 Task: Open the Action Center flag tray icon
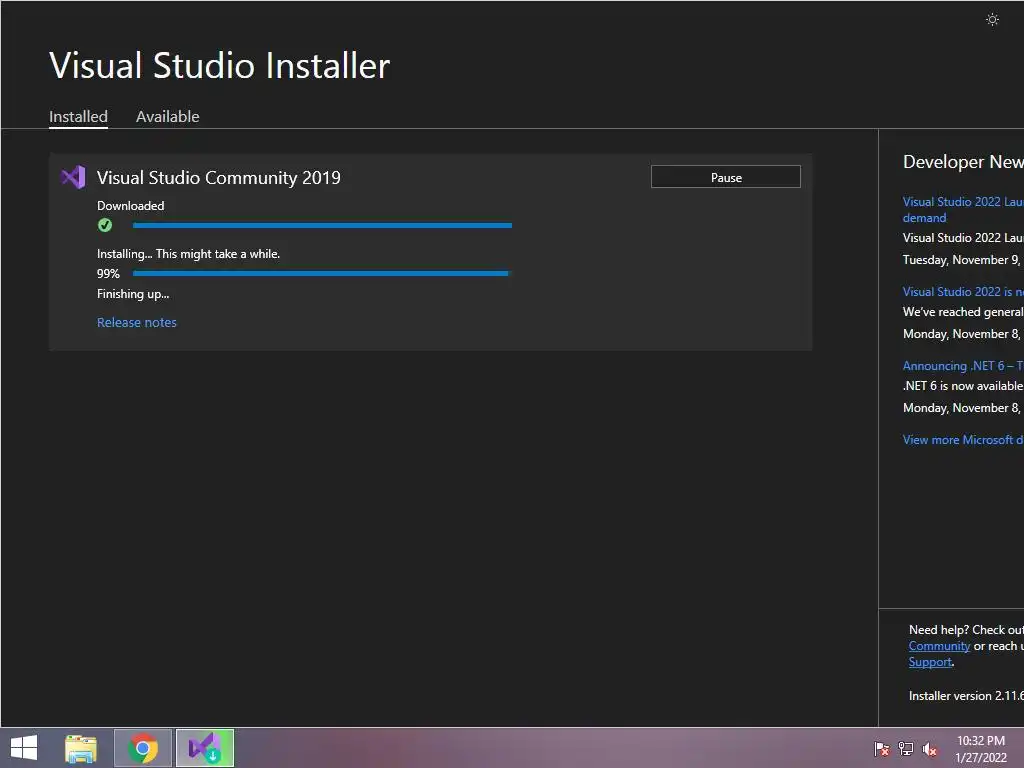882,749
